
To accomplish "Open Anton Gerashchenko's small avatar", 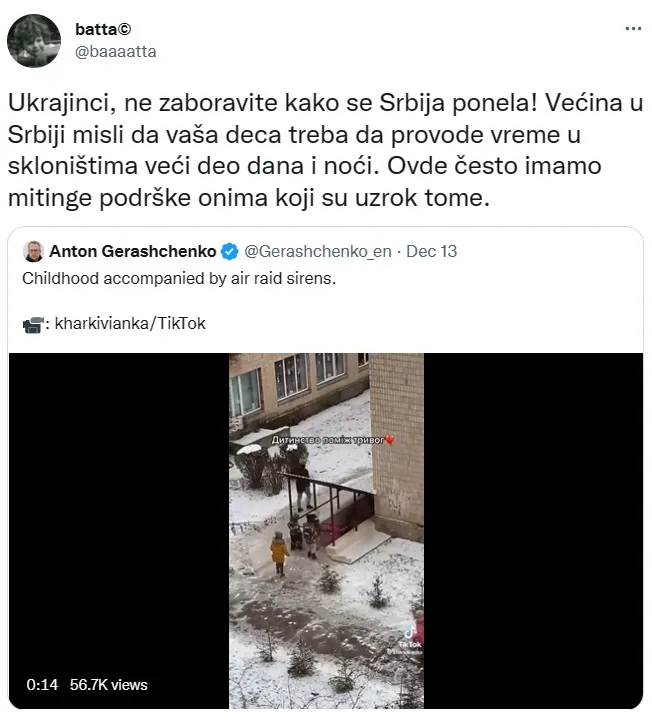I will click(x=33, y=251).
